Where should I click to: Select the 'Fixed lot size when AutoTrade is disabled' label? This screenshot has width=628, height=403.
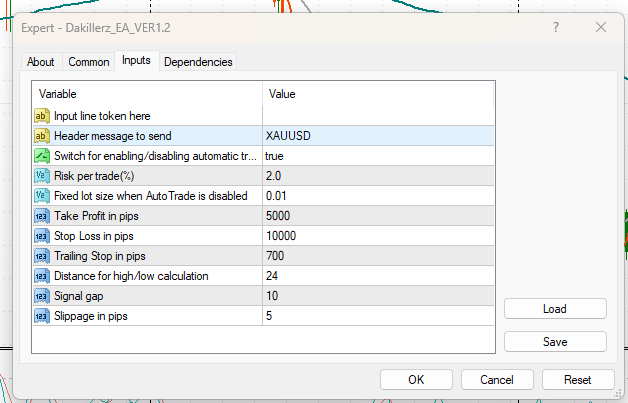[151, 196]
